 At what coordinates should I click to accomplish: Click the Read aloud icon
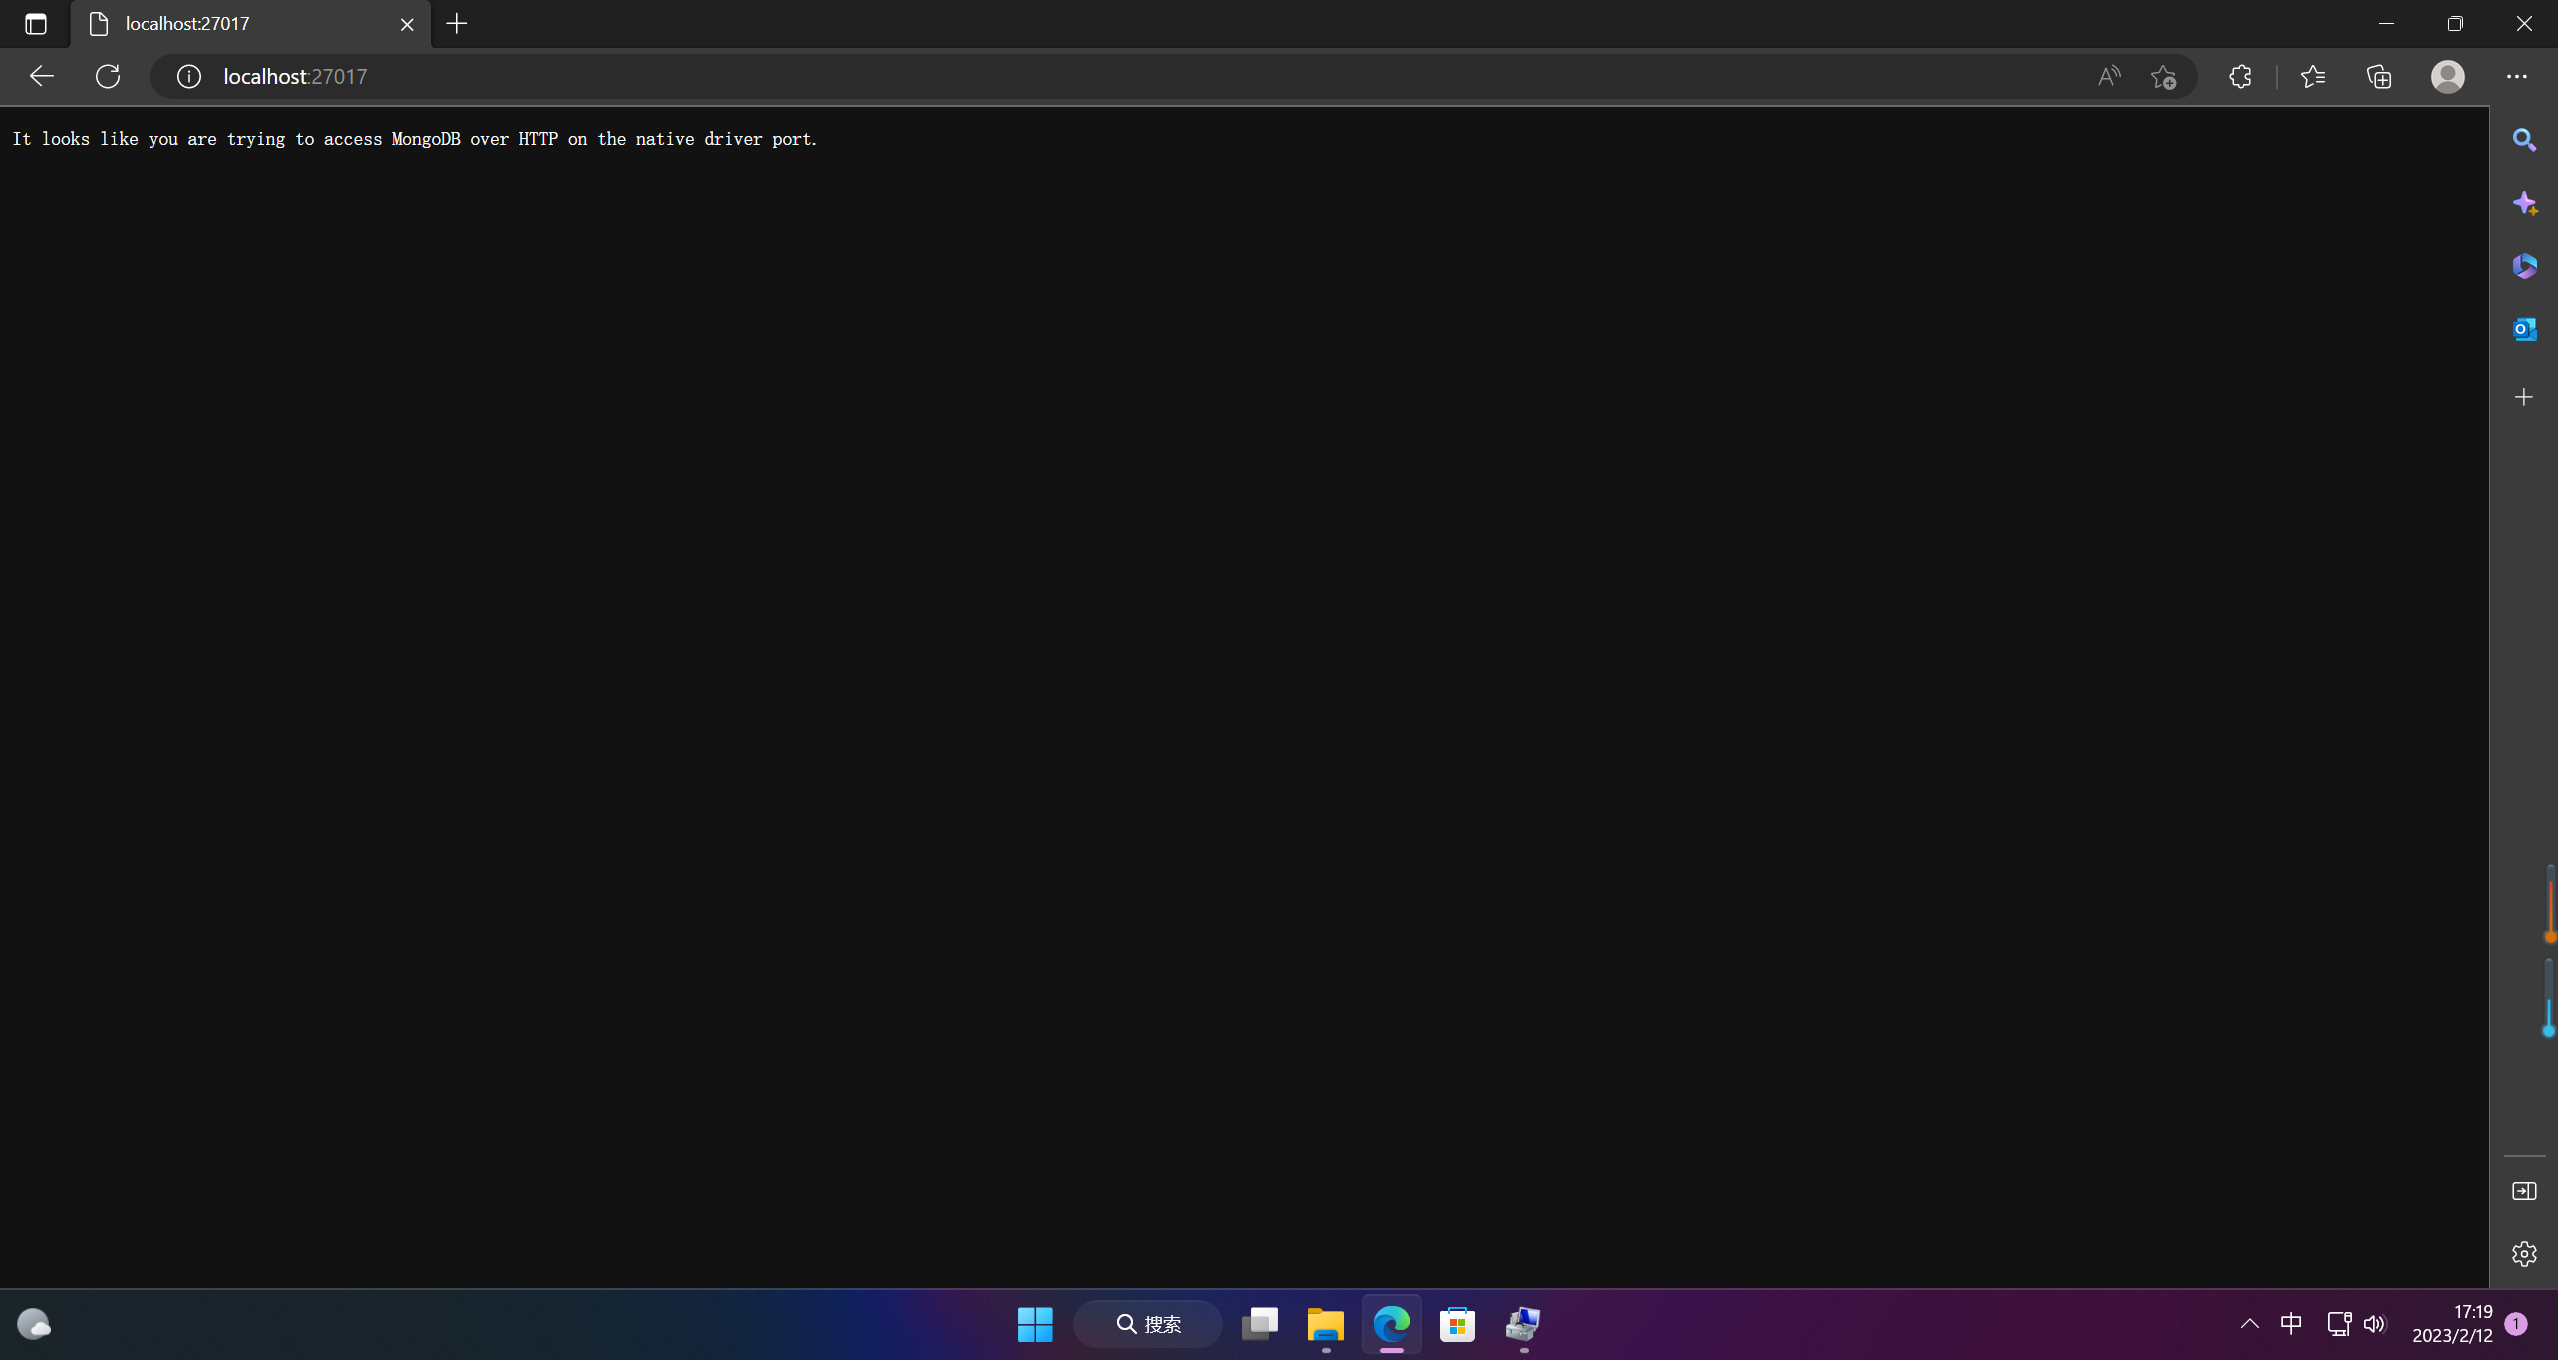click(2108, 76)
